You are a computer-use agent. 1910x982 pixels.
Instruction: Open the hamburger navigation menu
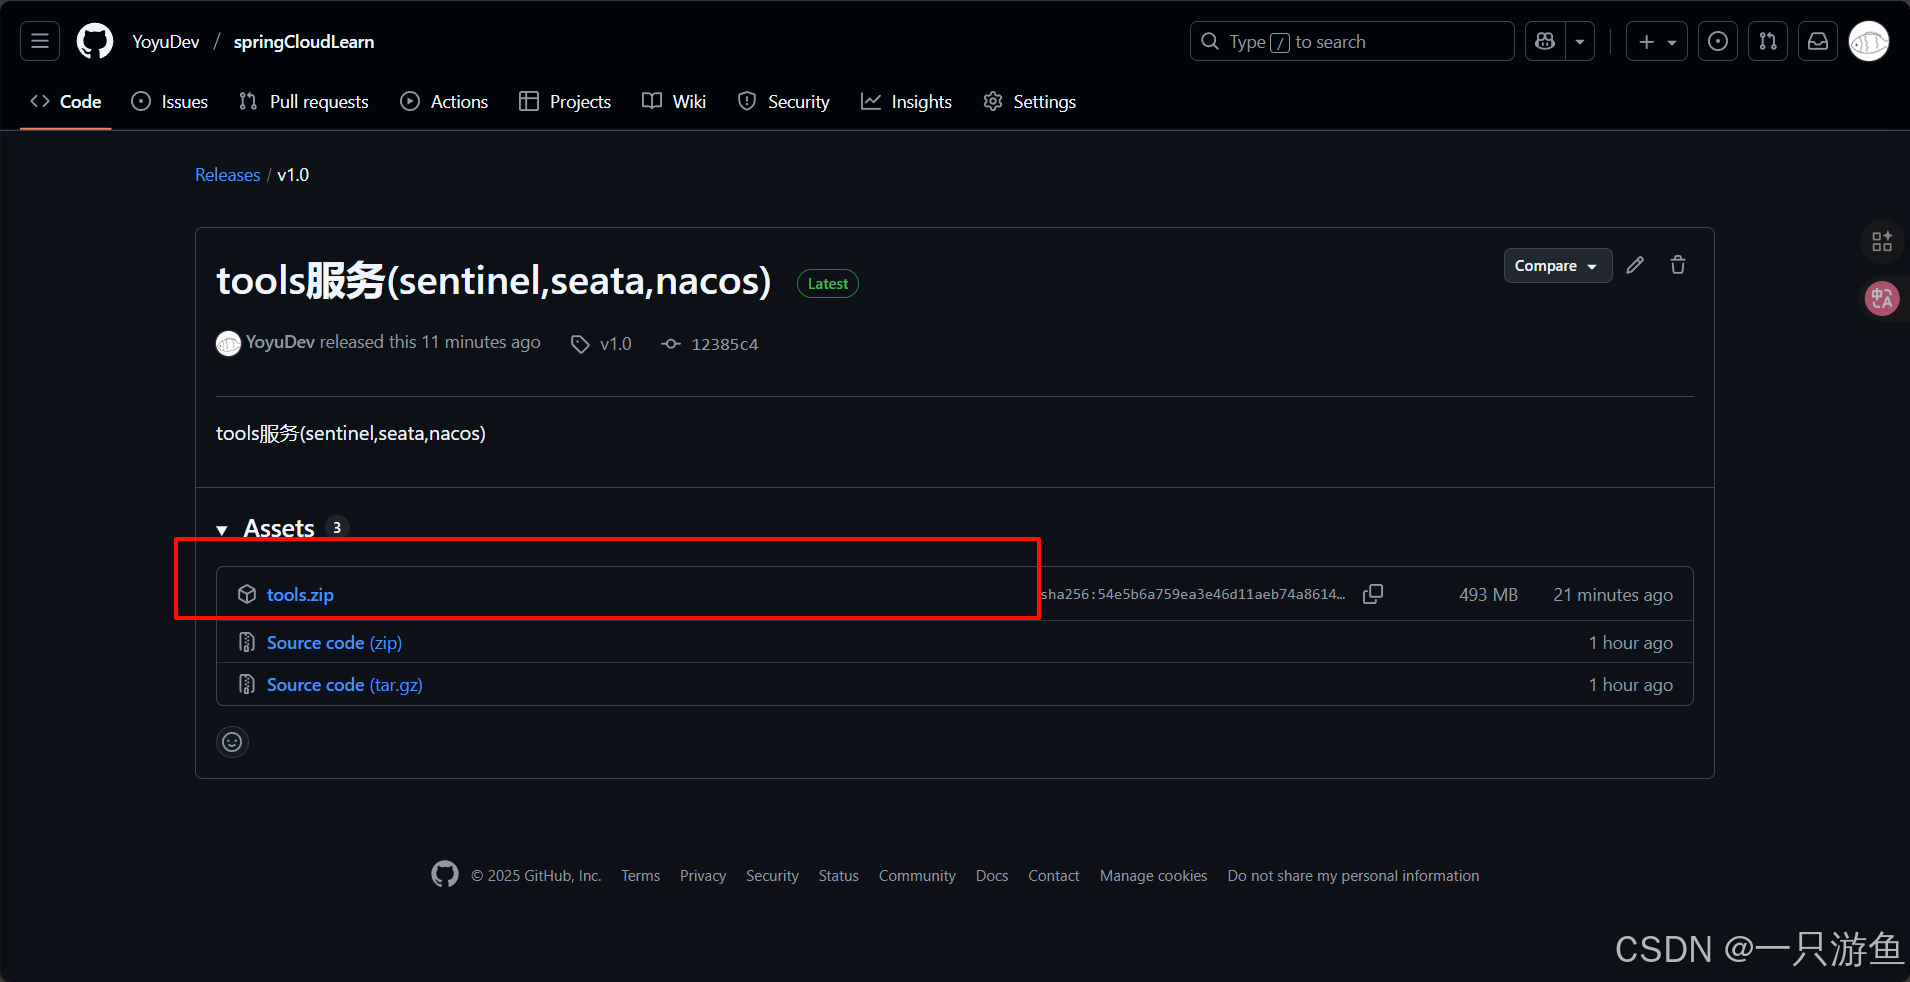(40, 41)
